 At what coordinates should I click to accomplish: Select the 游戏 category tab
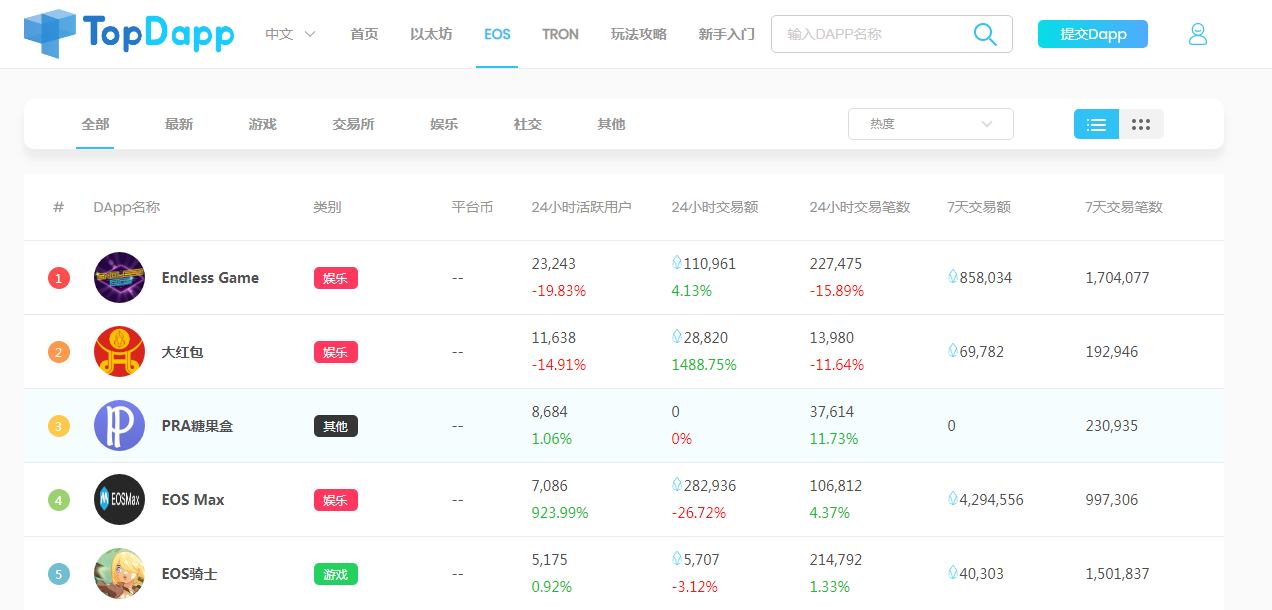tap(262, 124)
